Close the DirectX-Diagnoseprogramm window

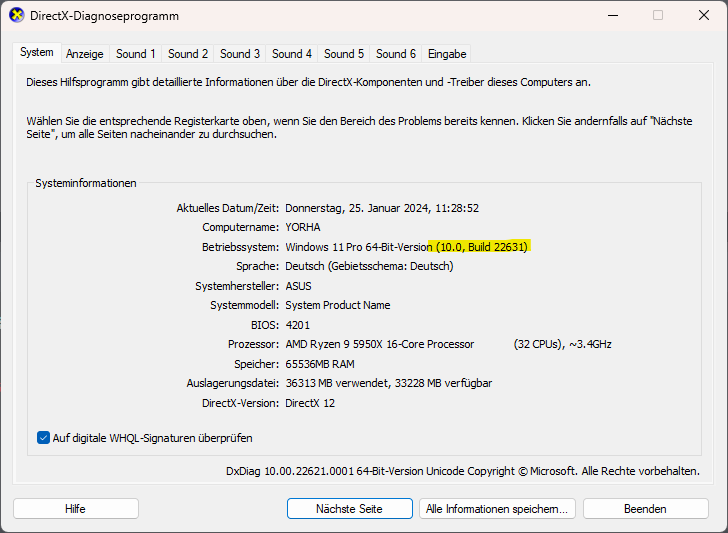pos(703,15)
